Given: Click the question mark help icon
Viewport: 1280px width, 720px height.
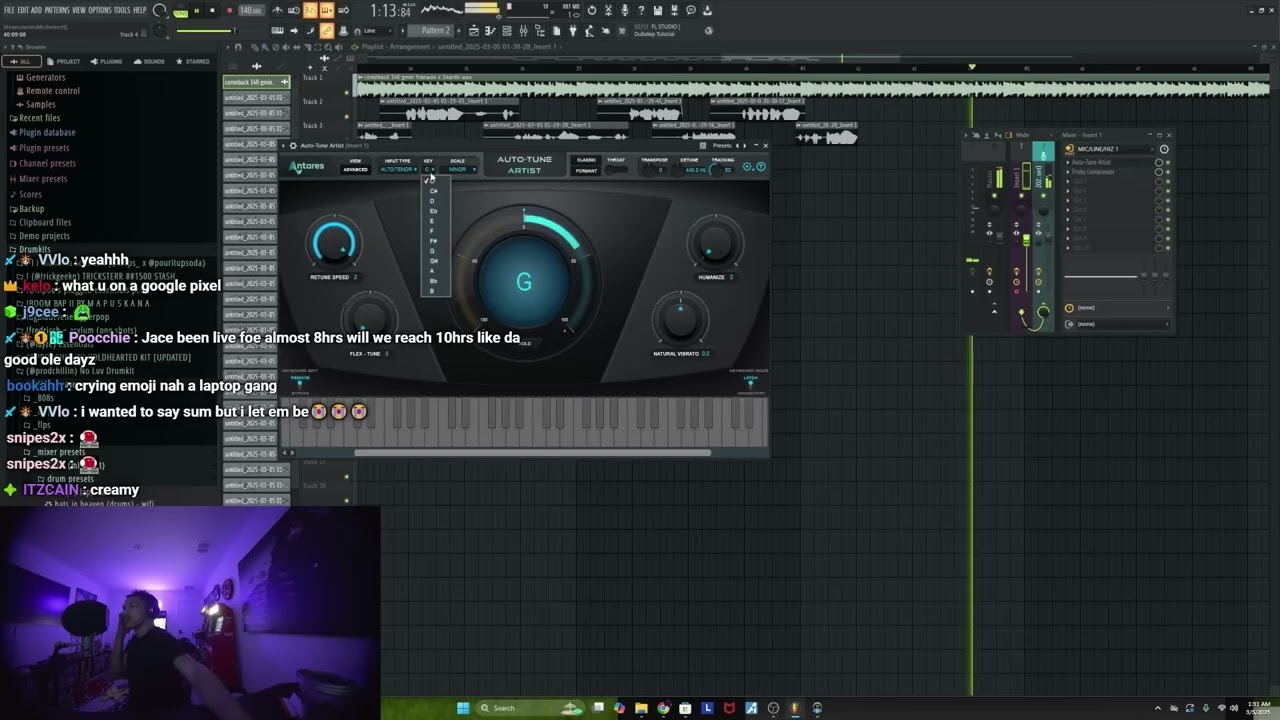Looking at the screenshot, I should coord(641,10).
